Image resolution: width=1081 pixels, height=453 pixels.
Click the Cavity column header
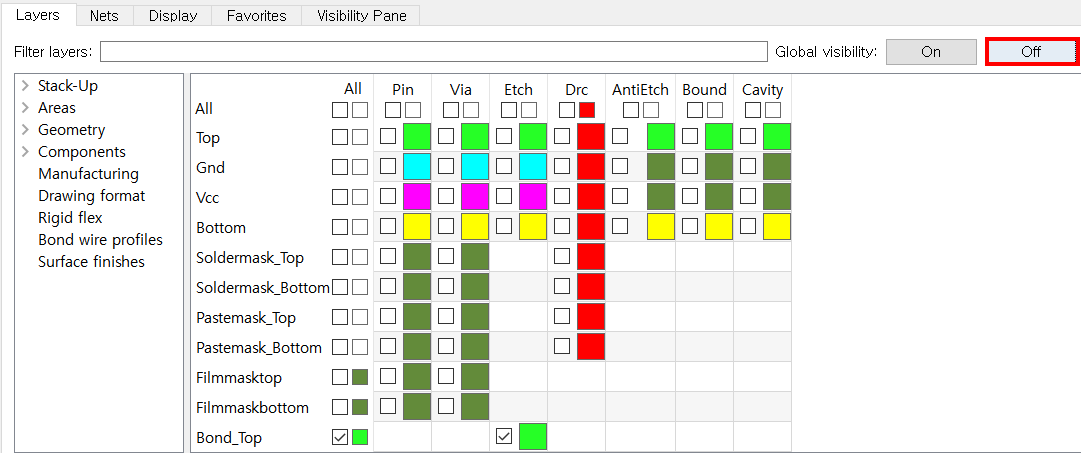coord(762,90)
